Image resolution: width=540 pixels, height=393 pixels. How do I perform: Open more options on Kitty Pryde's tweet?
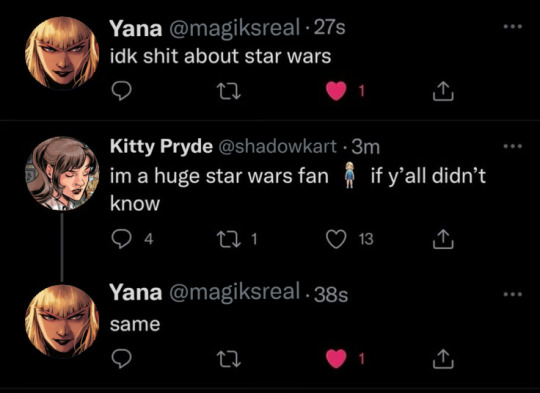click(513, 146)
